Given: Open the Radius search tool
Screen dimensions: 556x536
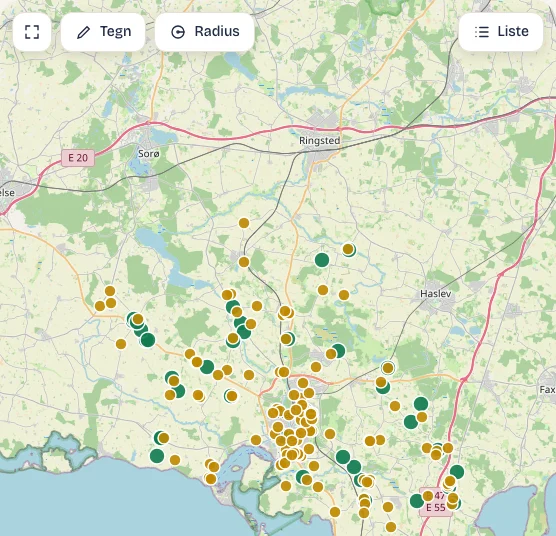Looking at the screenshot, I should click(x=205, y=32).
